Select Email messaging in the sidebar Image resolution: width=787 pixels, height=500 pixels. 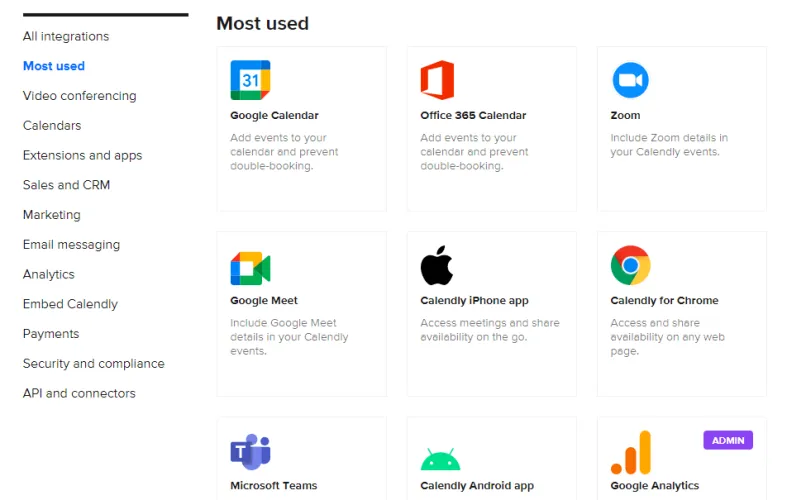71,245
